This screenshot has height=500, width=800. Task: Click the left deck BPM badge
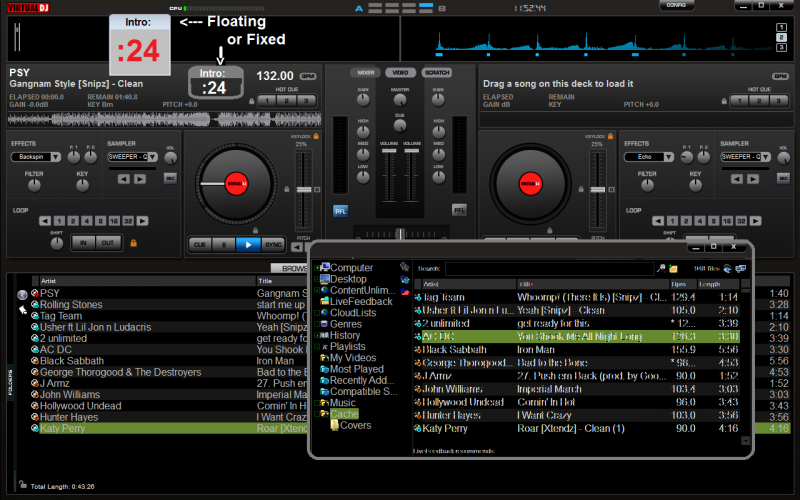[x=308, y=76]
